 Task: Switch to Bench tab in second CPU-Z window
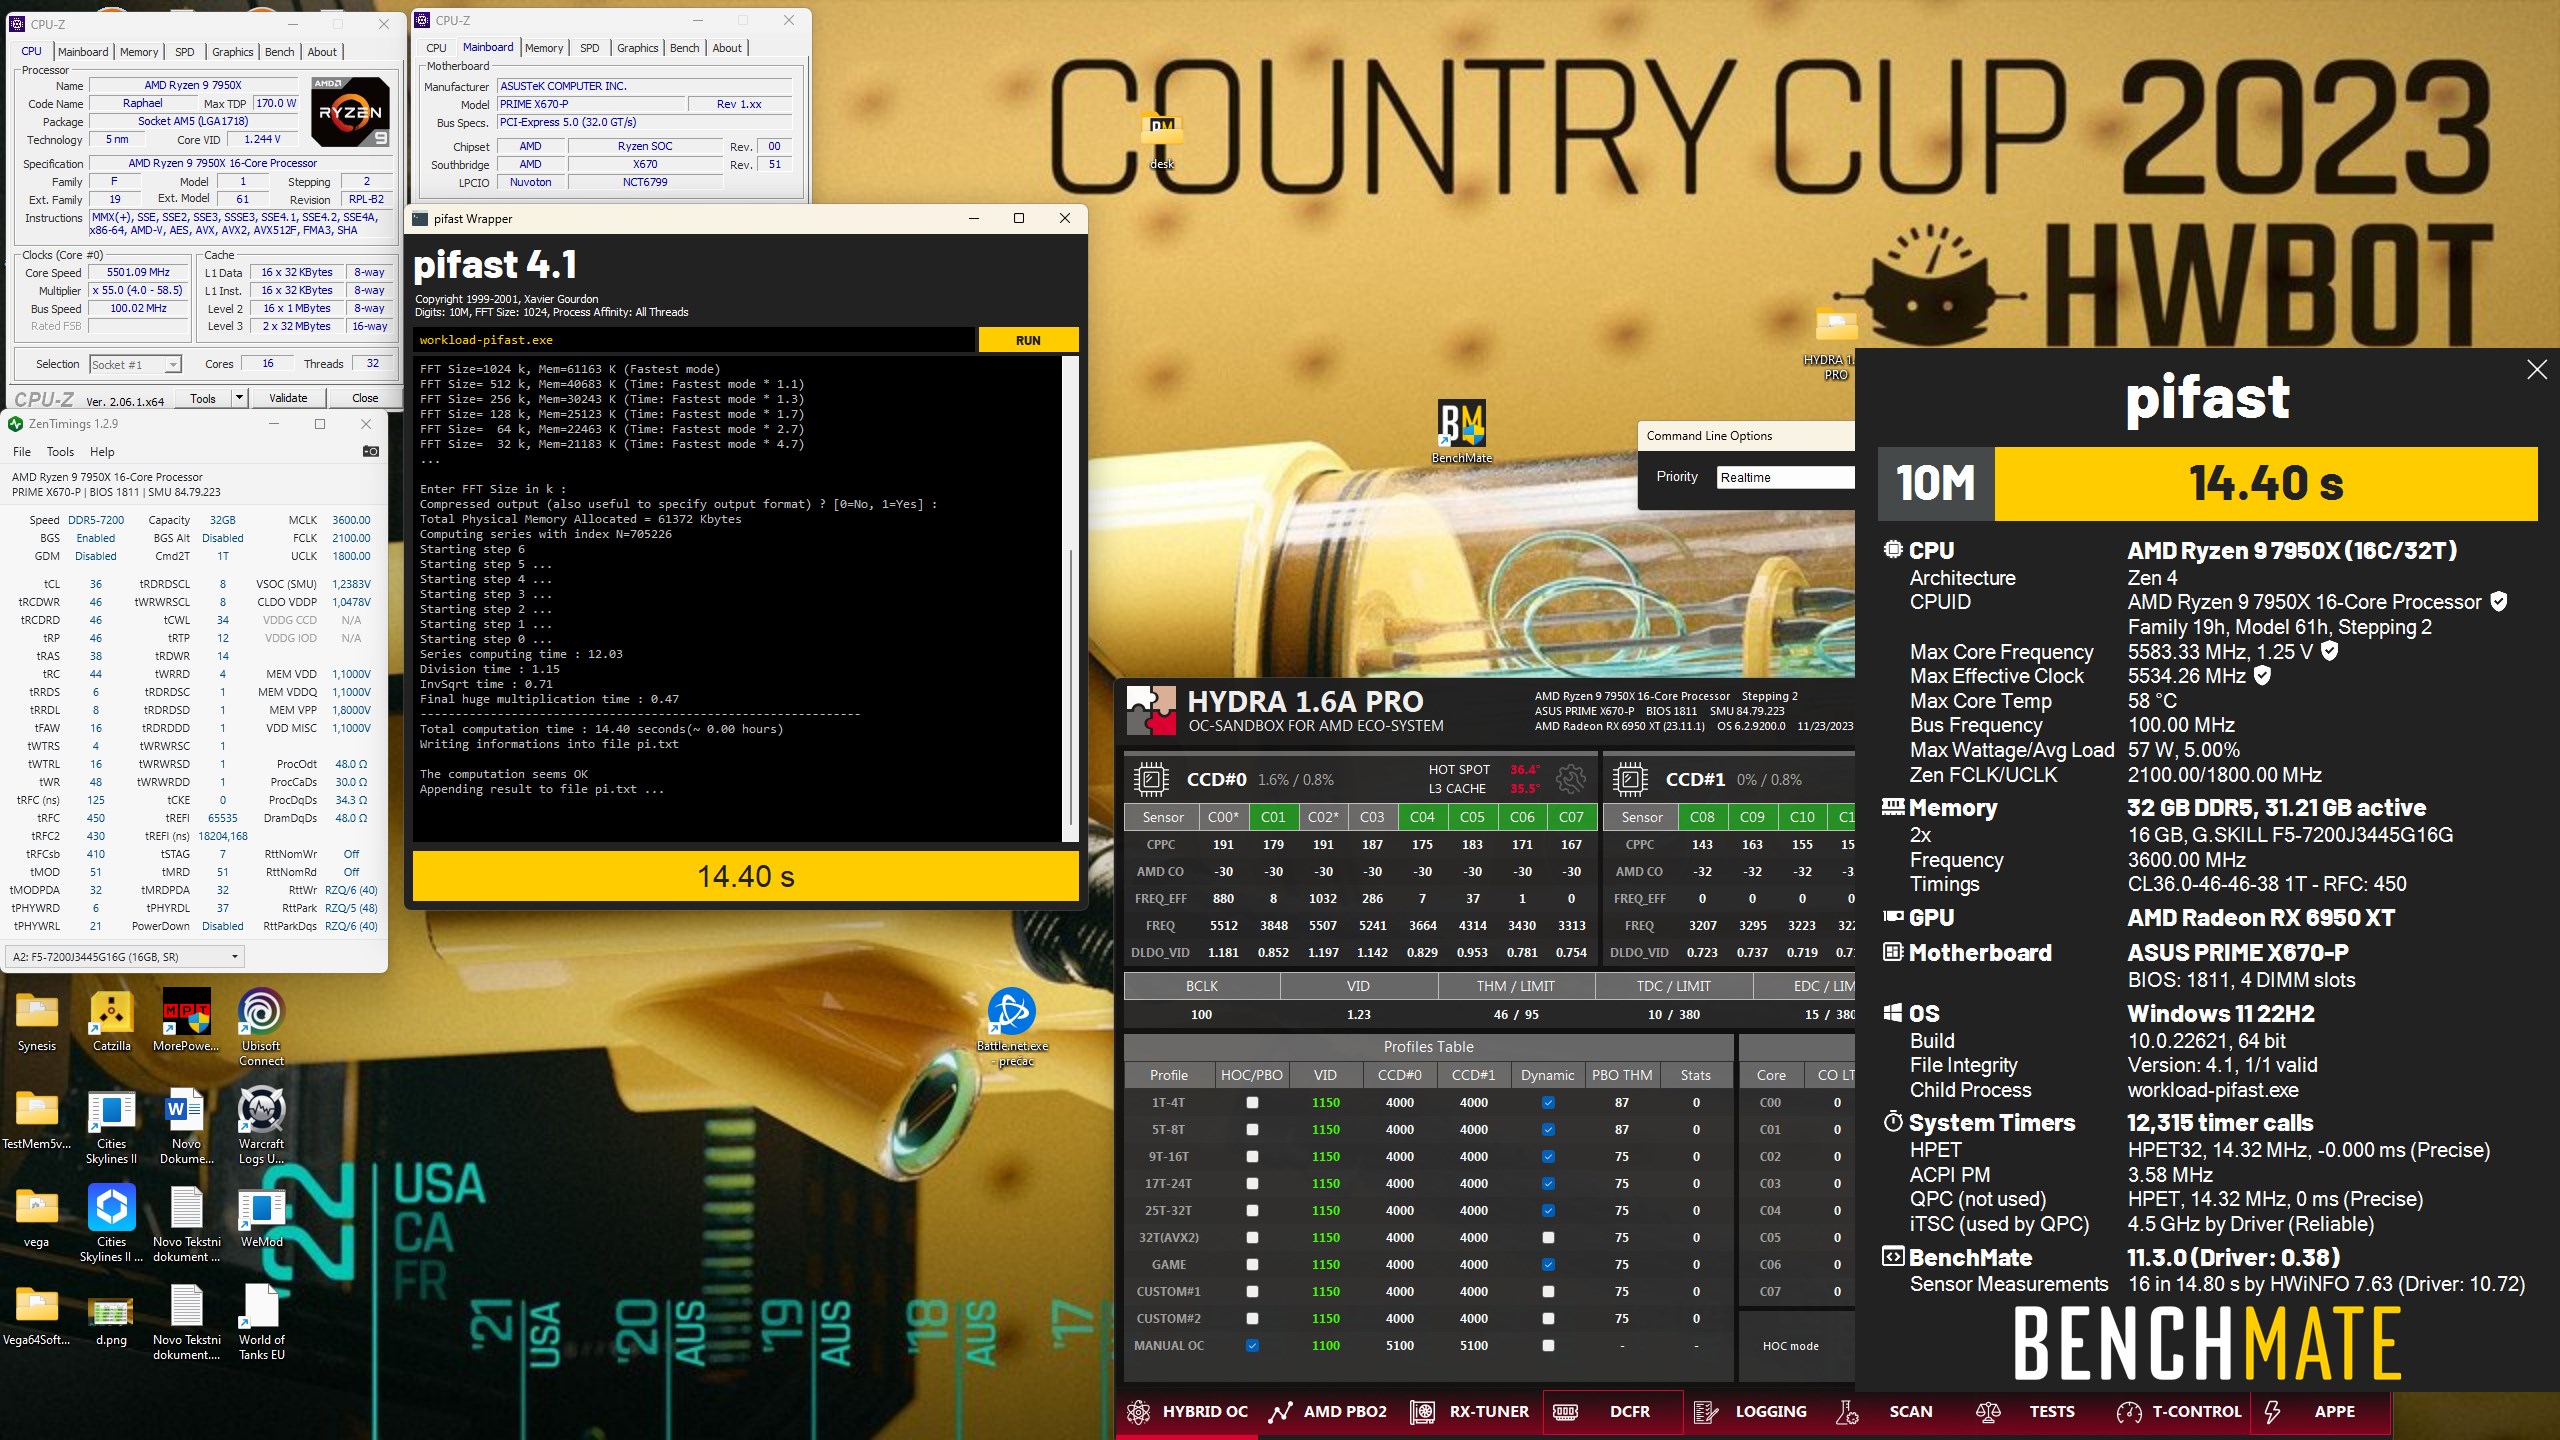coord(684,48)
